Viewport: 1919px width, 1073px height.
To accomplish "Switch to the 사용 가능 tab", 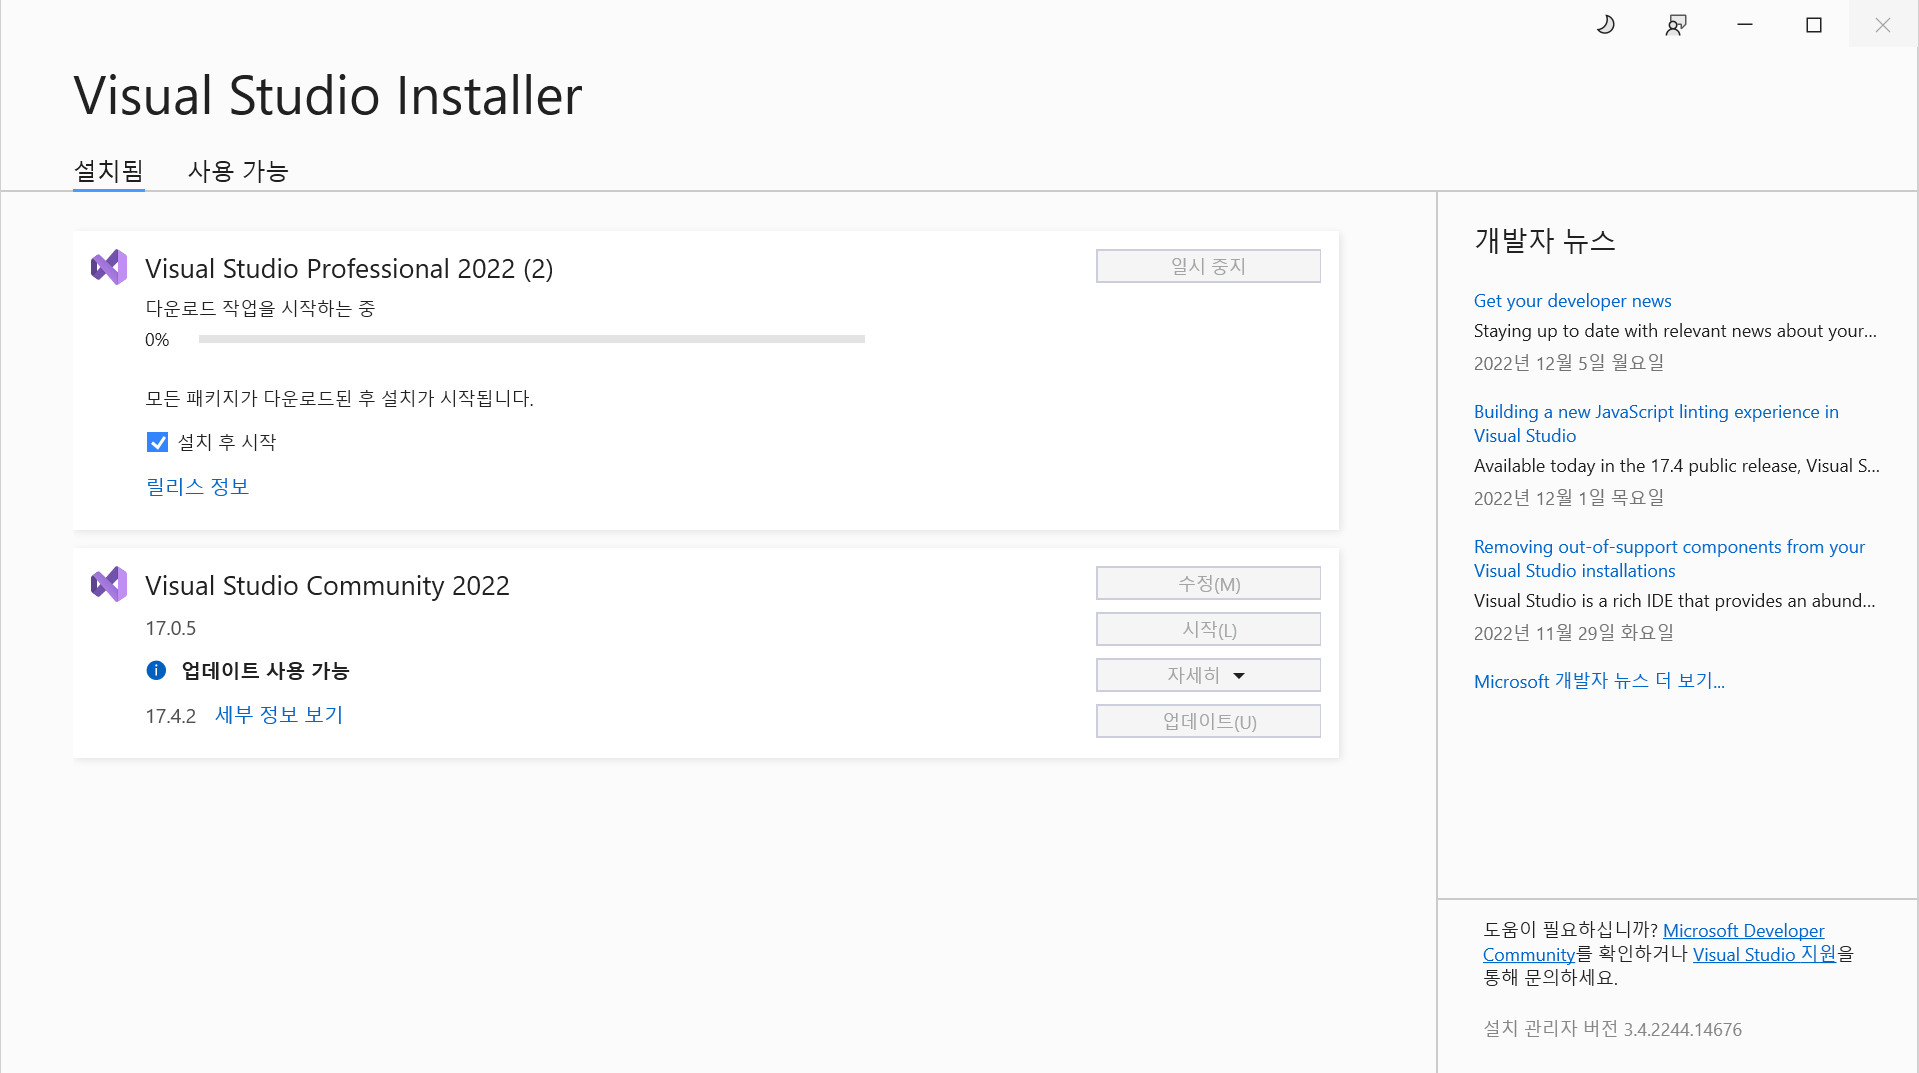I will (x=238, y=171).
